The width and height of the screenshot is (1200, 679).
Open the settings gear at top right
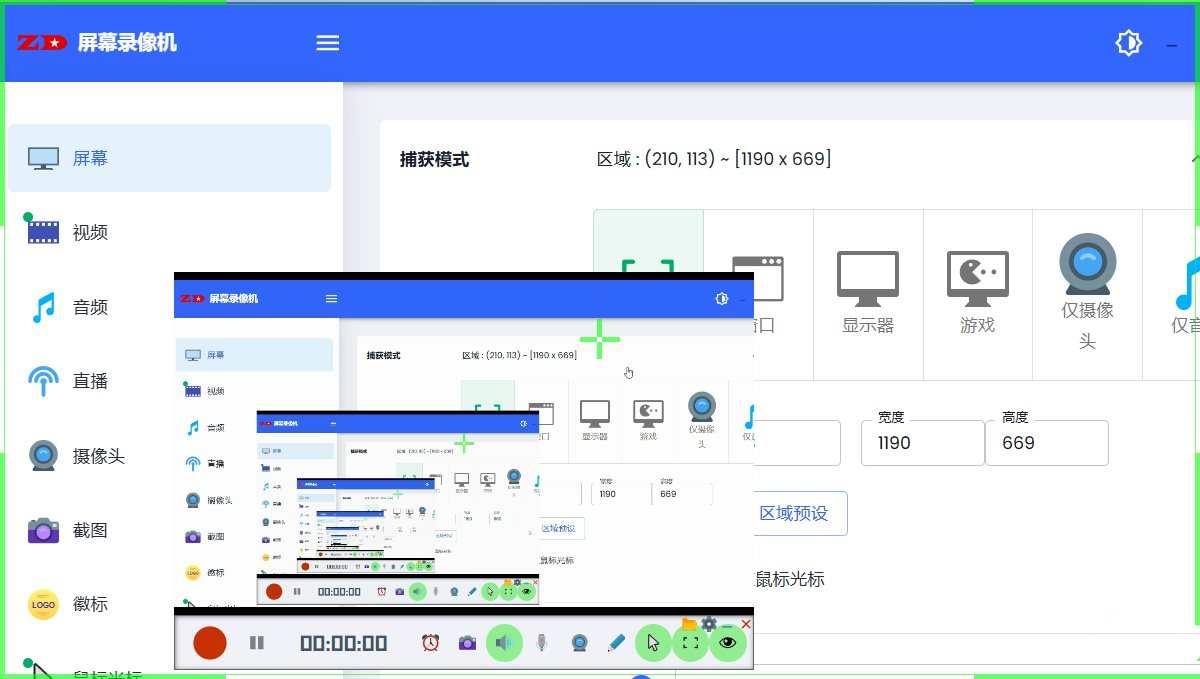(1129, 42)
